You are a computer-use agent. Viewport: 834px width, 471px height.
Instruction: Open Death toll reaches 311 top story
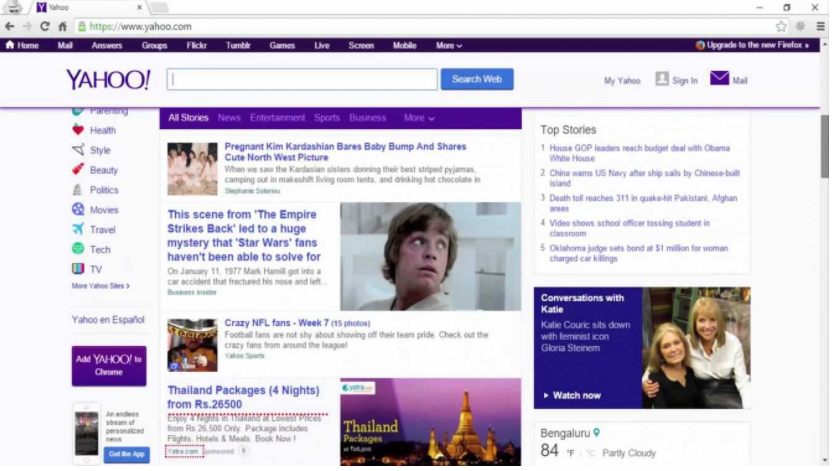643,203
